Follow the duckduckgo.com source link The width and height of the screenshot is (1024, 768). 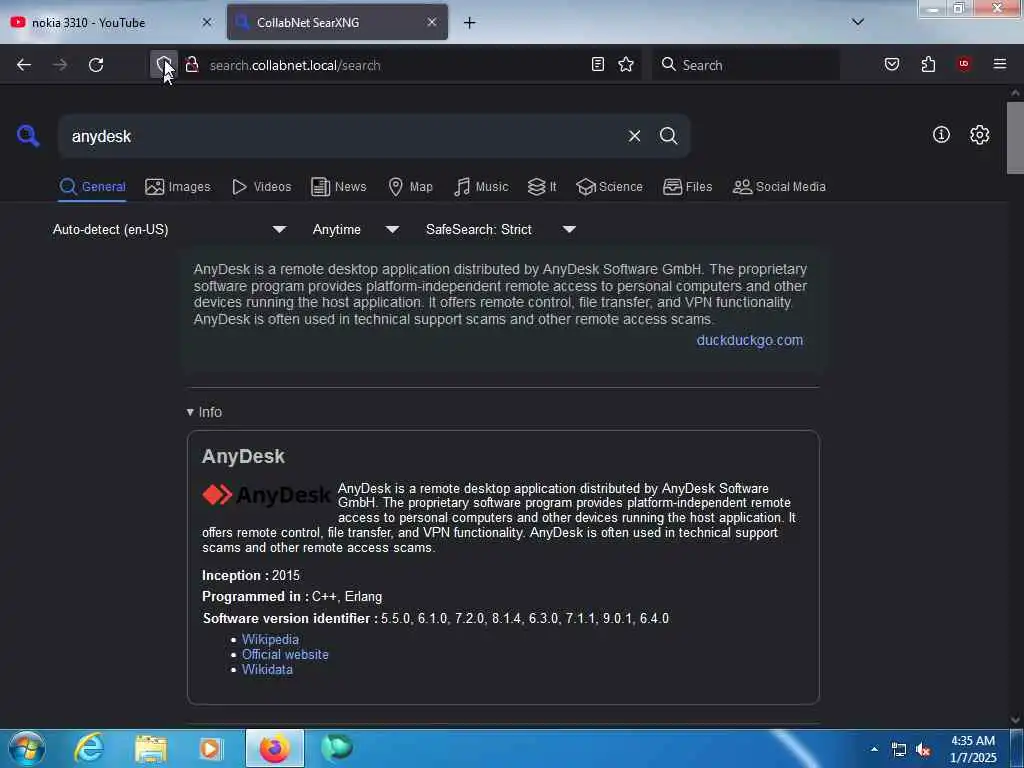pyautogui.click(x=750, y=340)
